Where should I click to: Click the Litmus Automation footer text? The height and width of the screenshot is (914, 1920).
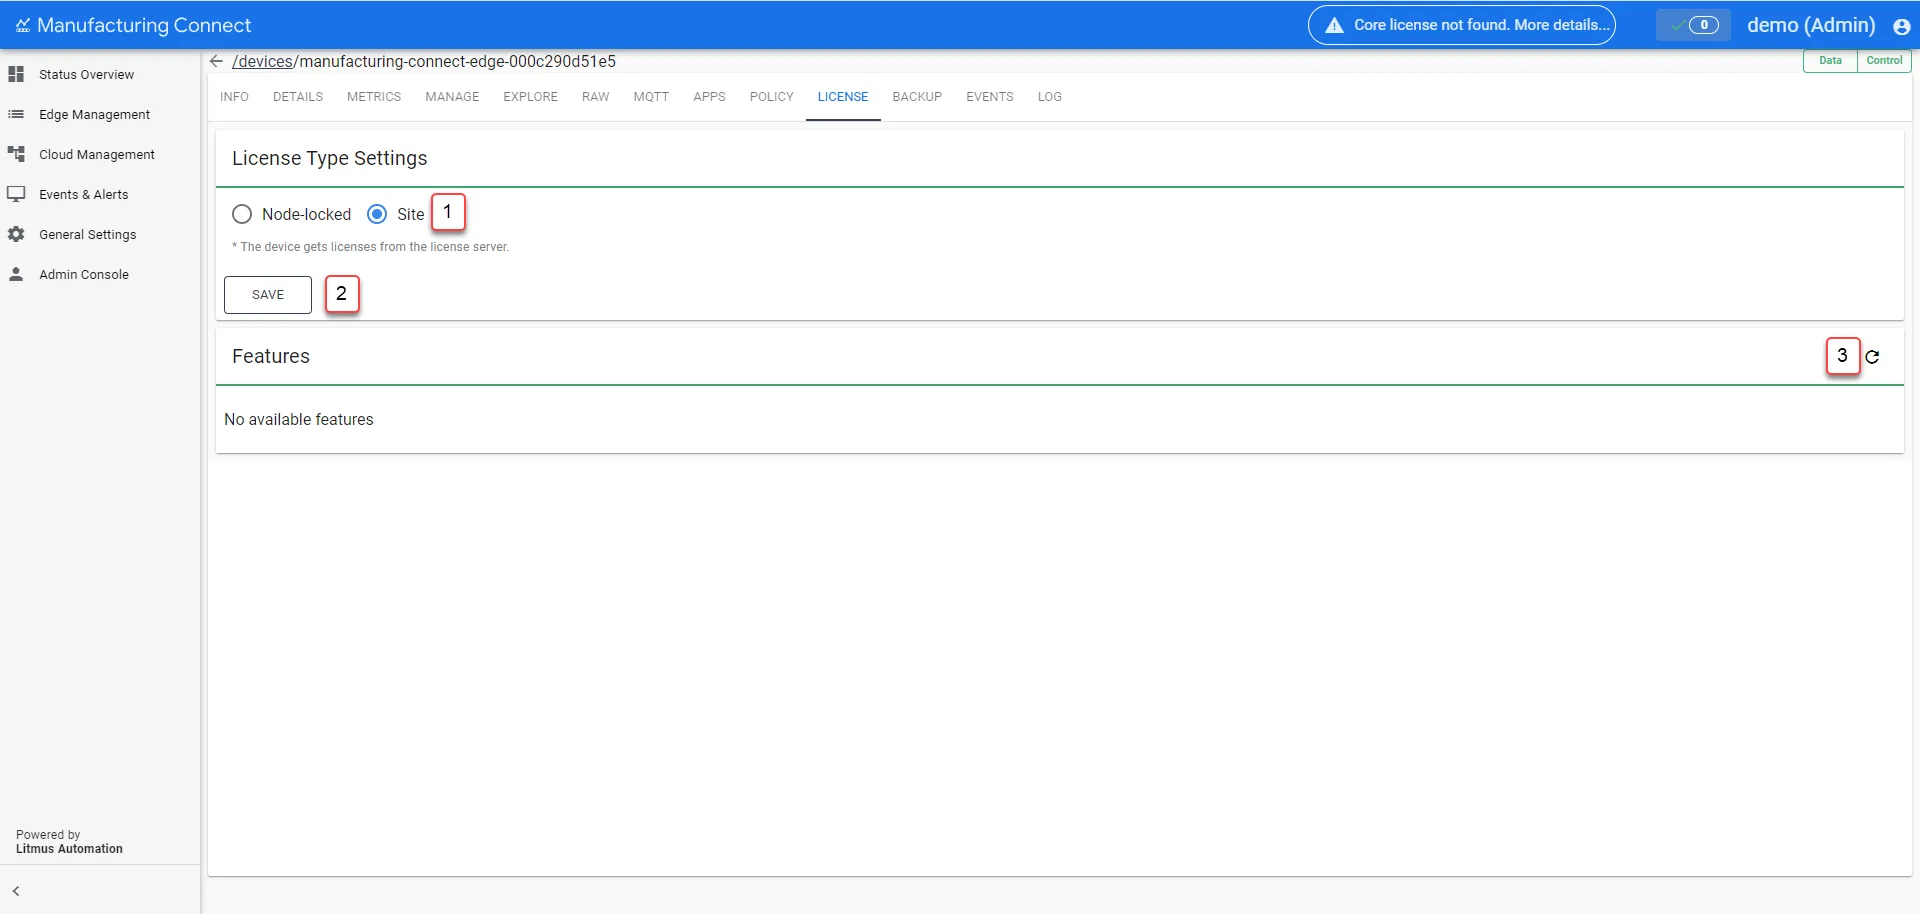(69, 849)
